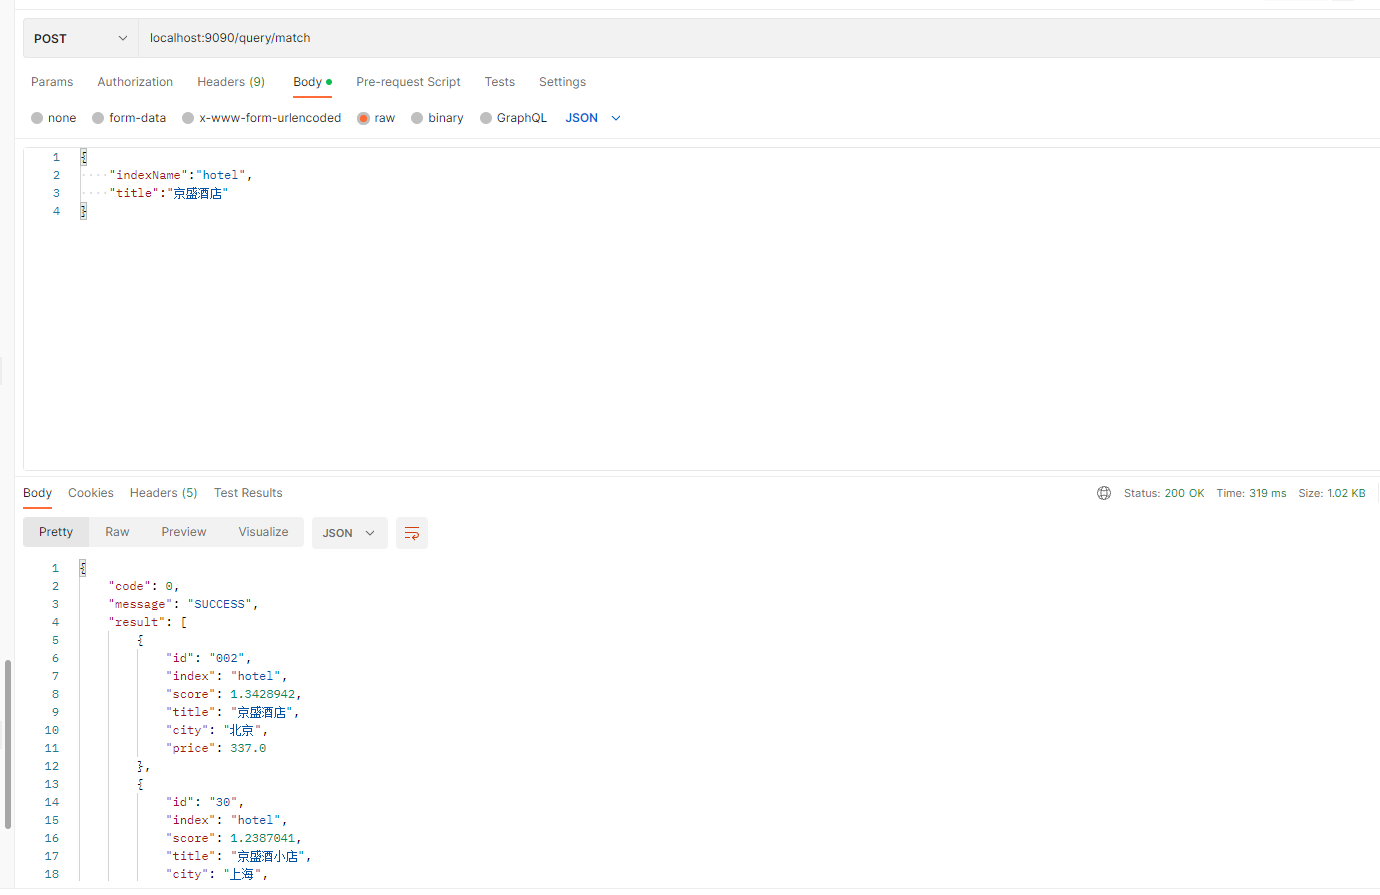This screenshot has height=895, width=1380.
Task: Open the blue JSON body format dropdown
Action: click(x=593, y=118)
